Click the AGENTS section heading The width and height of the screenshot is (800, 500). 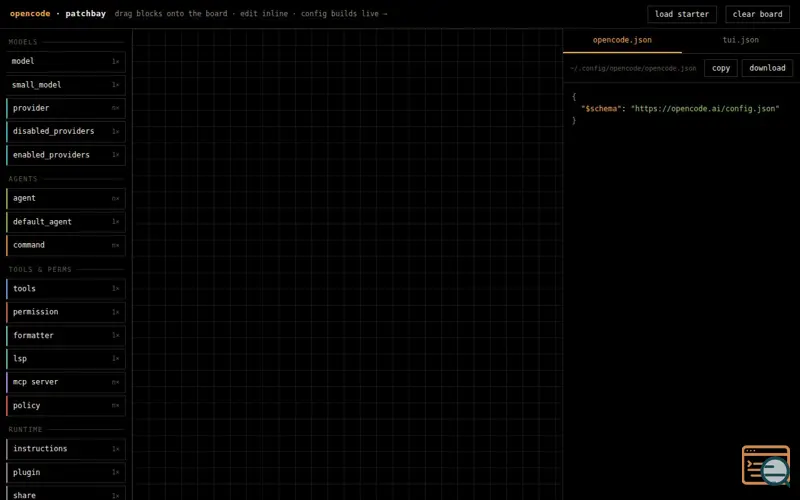point(23,179)
